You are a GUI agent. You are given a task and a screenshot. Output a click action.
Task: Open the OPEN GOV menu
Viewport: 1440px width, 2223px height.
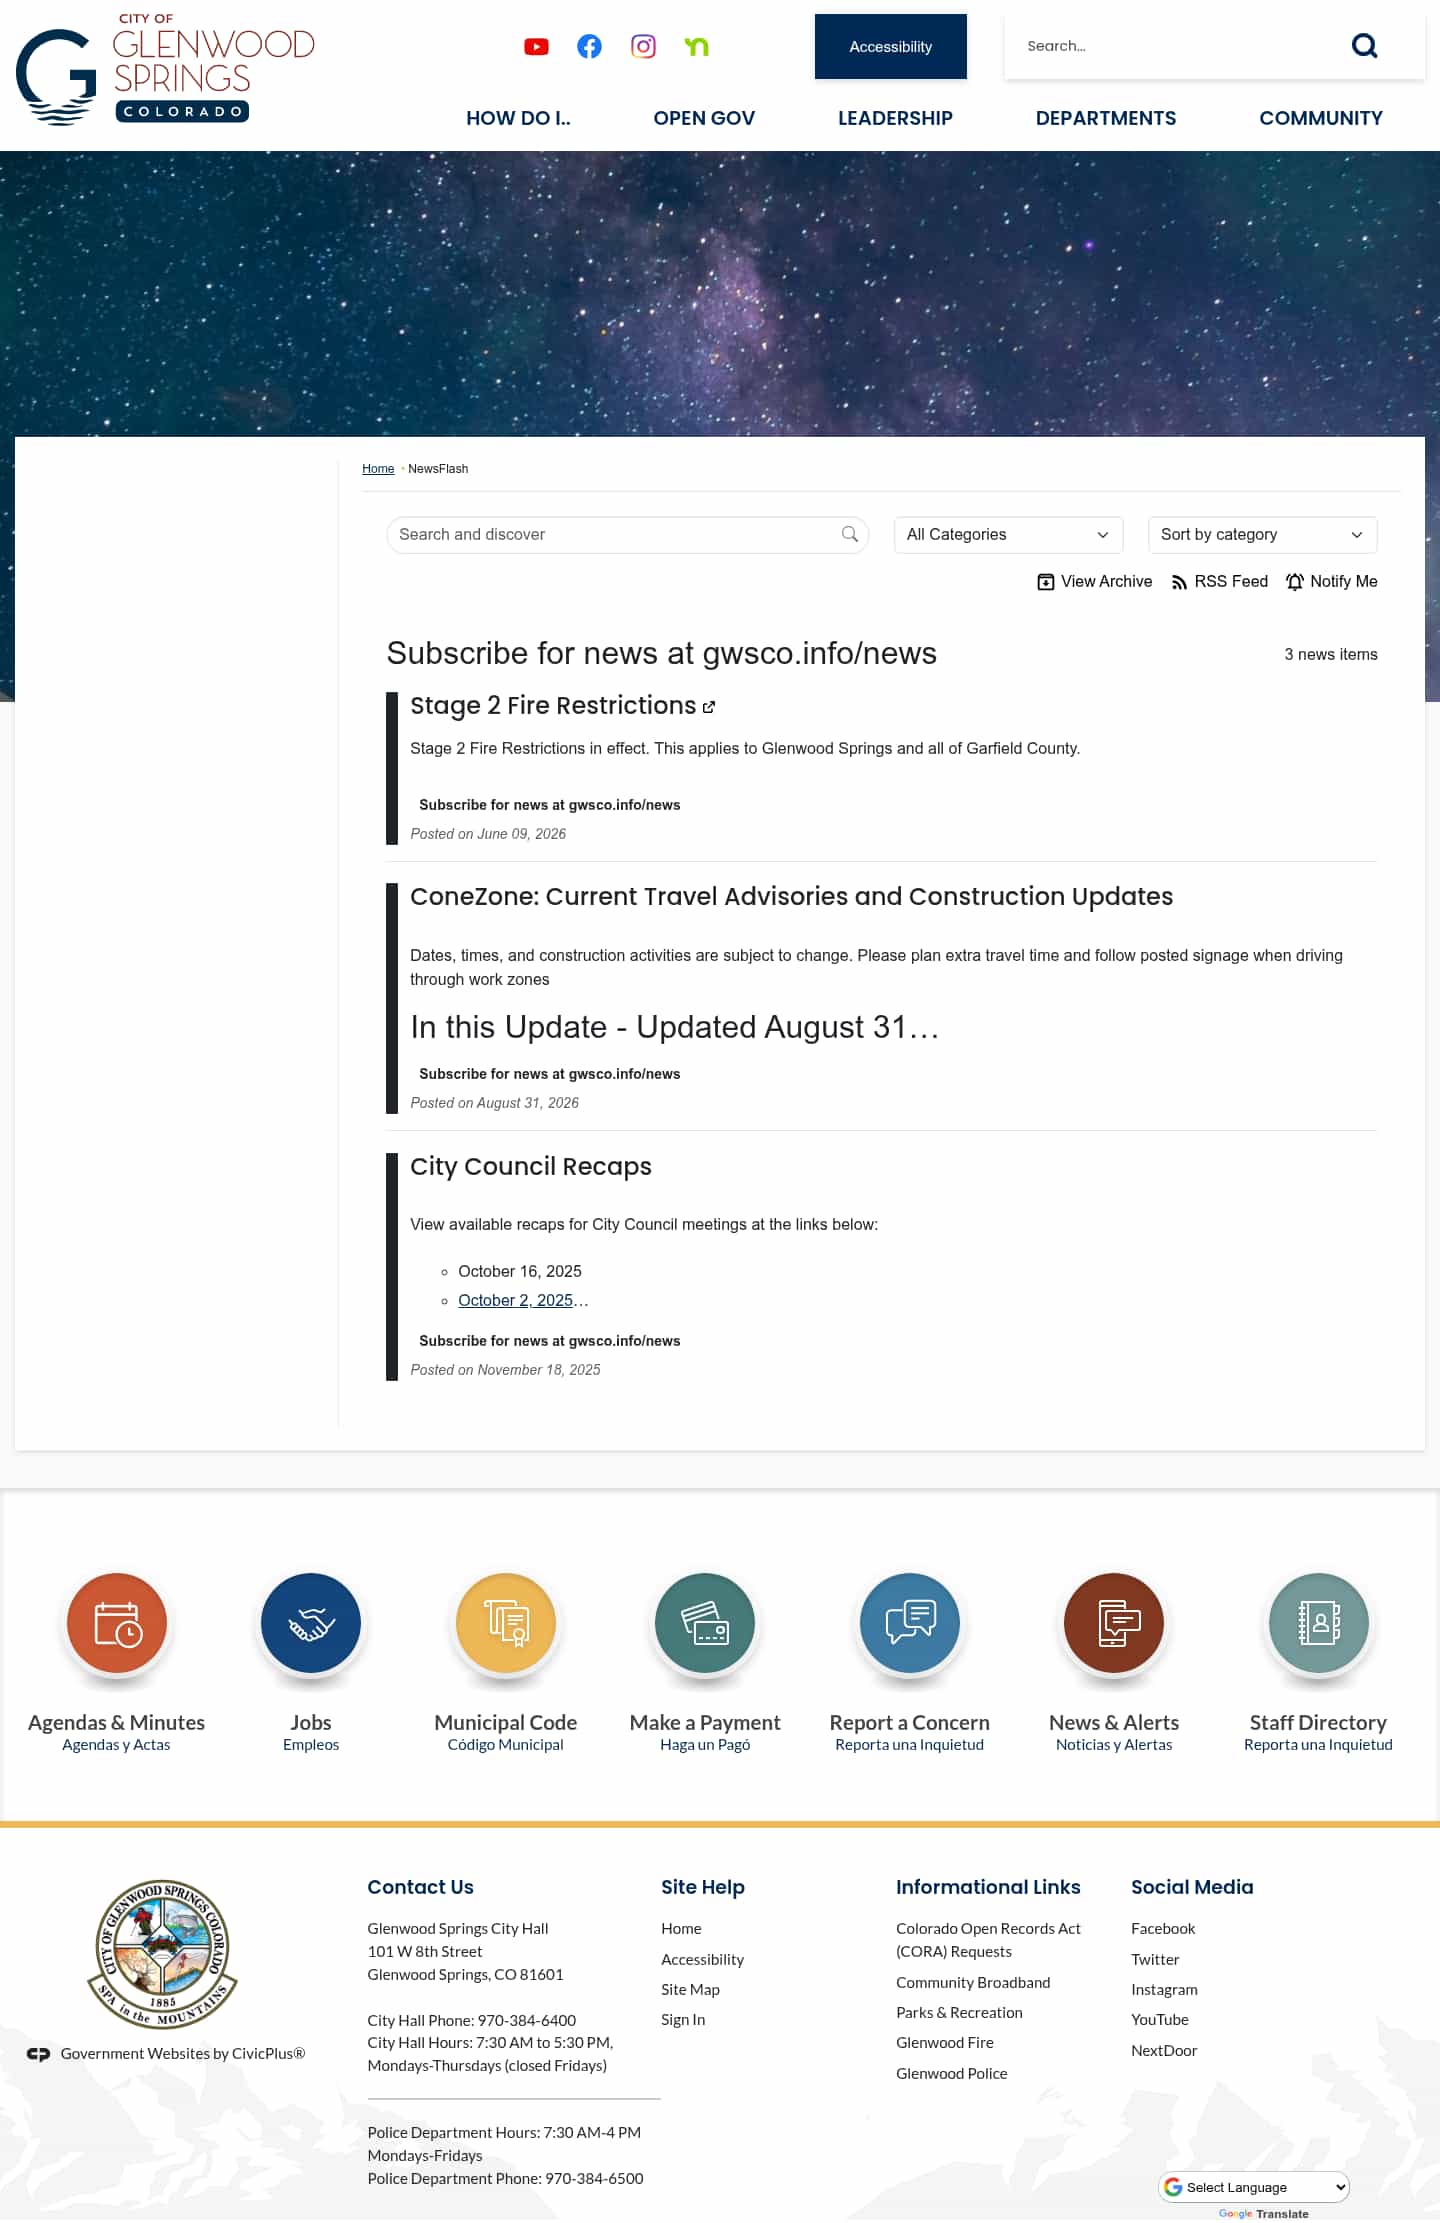pyautogui.click(x=704, y=118)
